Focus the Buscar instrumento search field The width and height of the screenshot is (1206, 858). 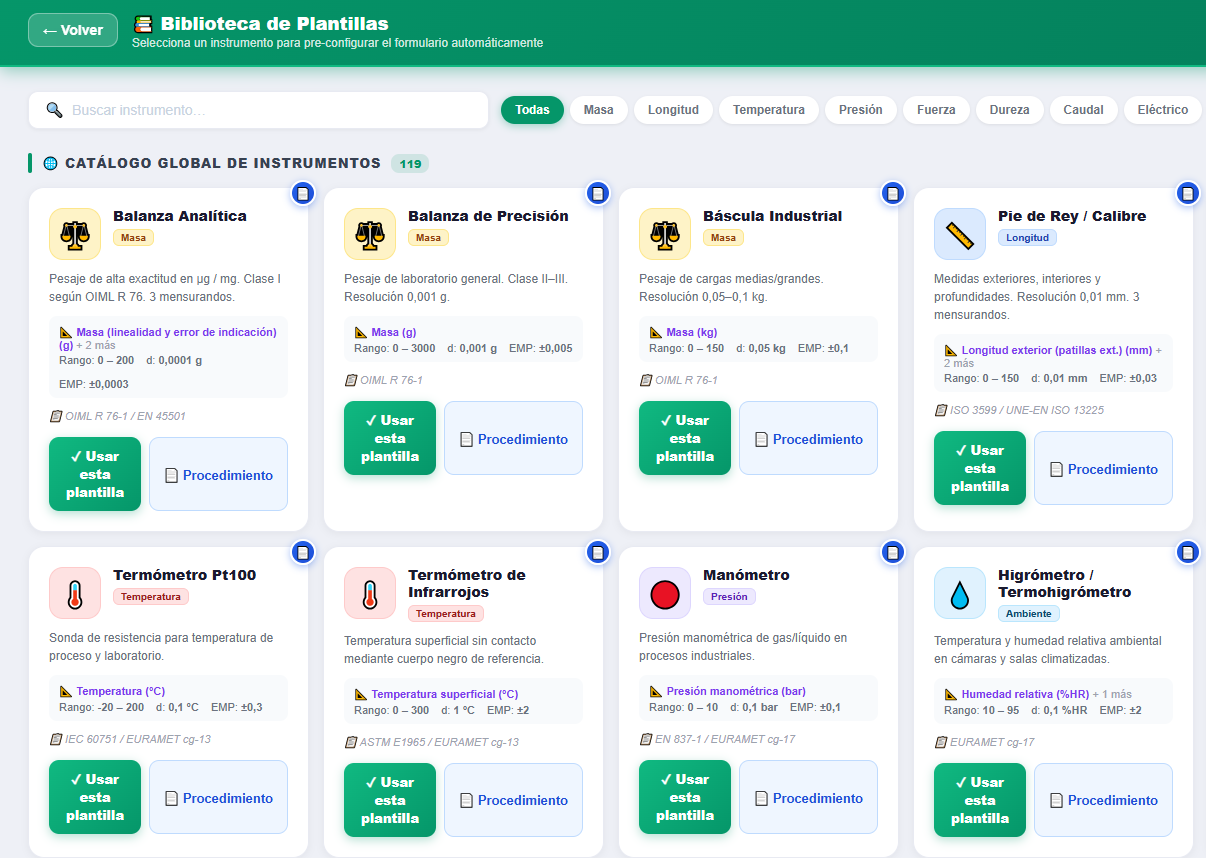[258, 110]
